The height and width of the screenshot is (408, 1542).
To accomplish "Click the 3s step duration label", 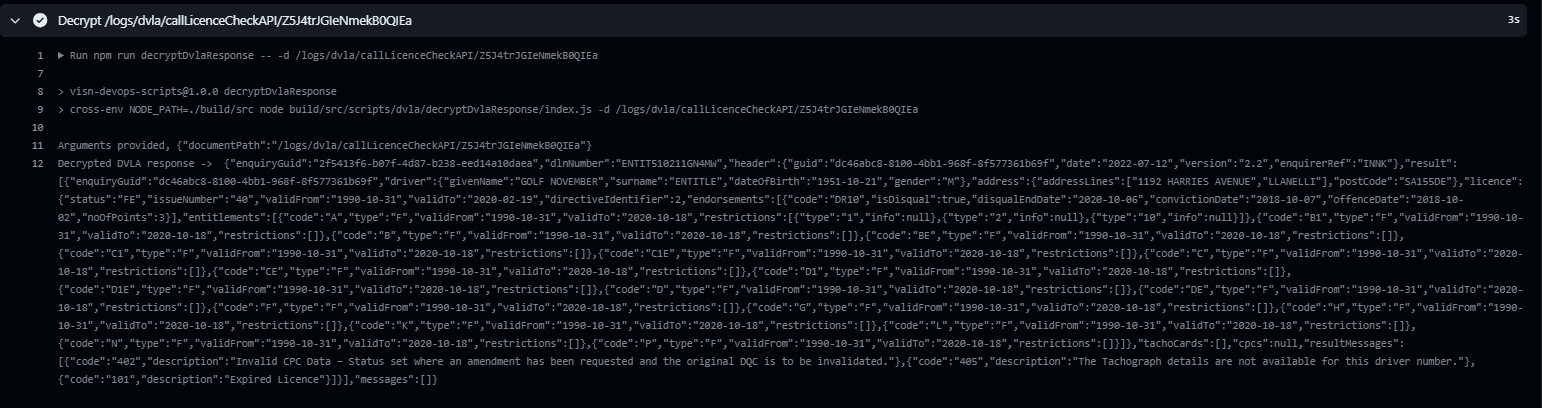I will [1513, 20].
